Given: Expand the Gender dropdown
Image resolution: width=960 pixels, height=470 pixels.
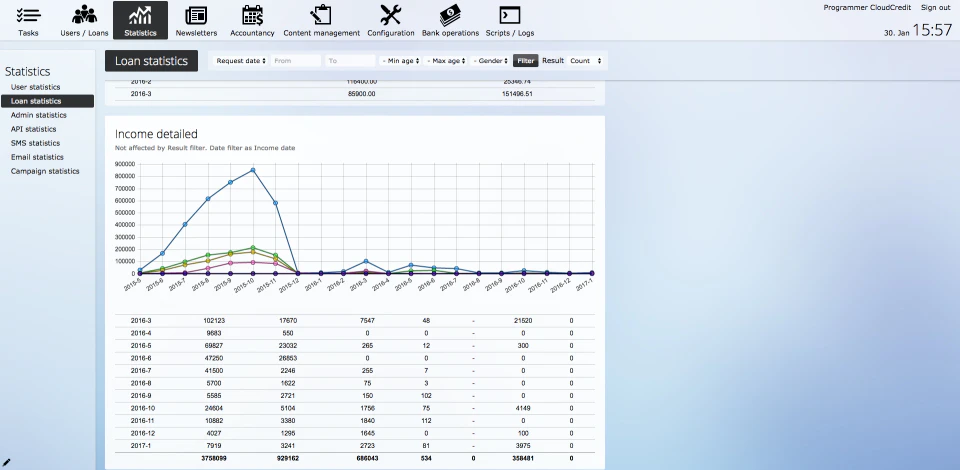Looking at the screenshot, I should (490, 61).
